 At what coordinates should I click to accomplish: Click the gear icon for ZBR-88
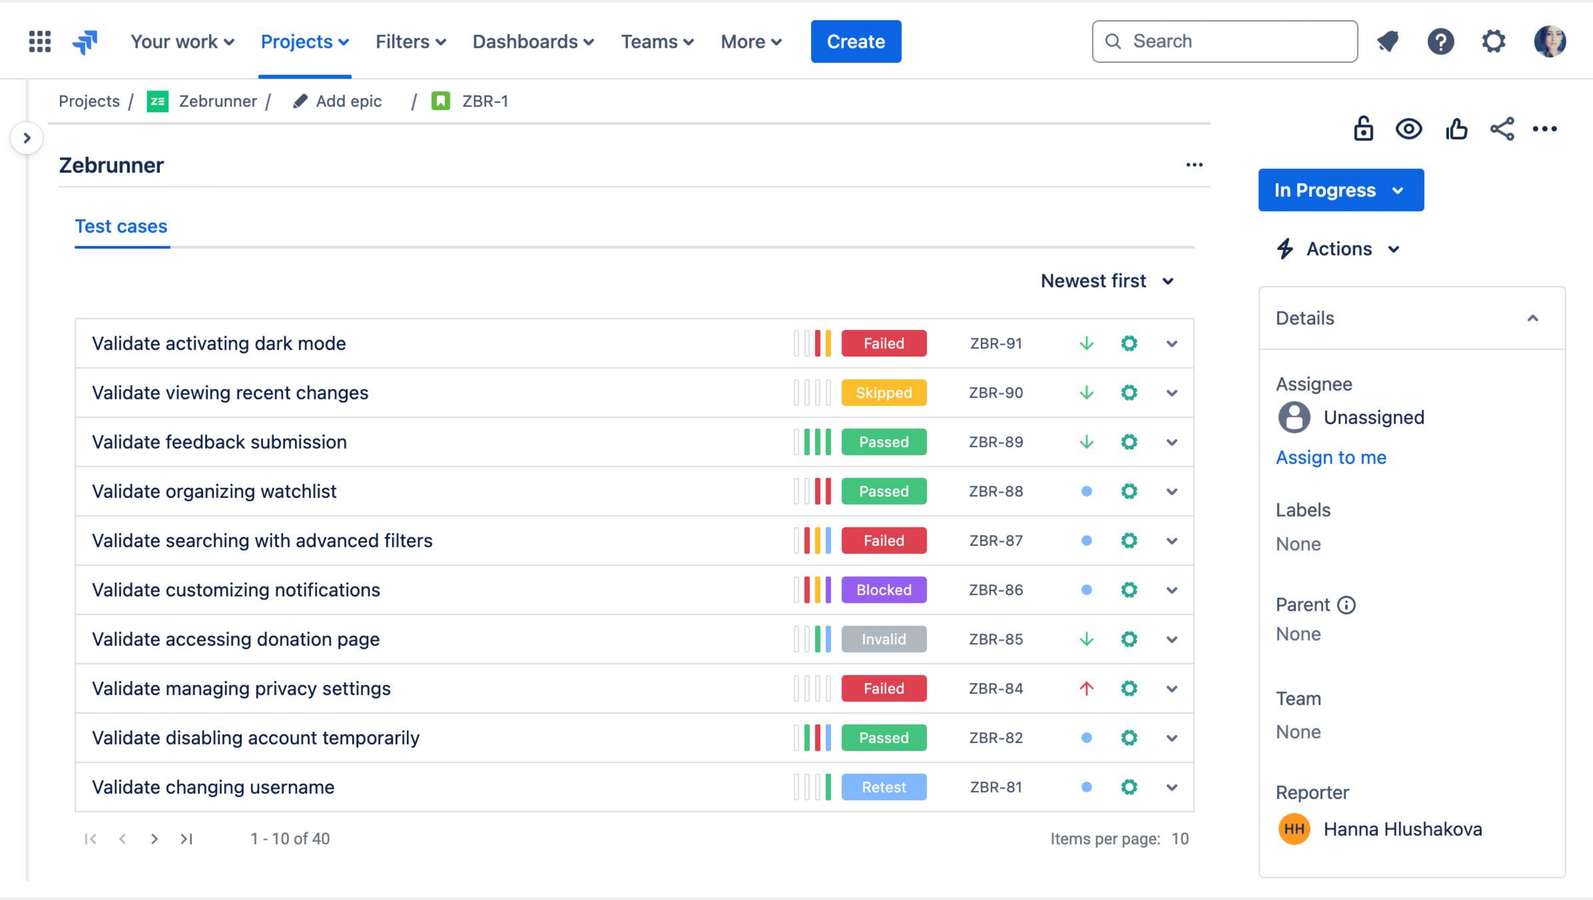[x=1129, y=491]
